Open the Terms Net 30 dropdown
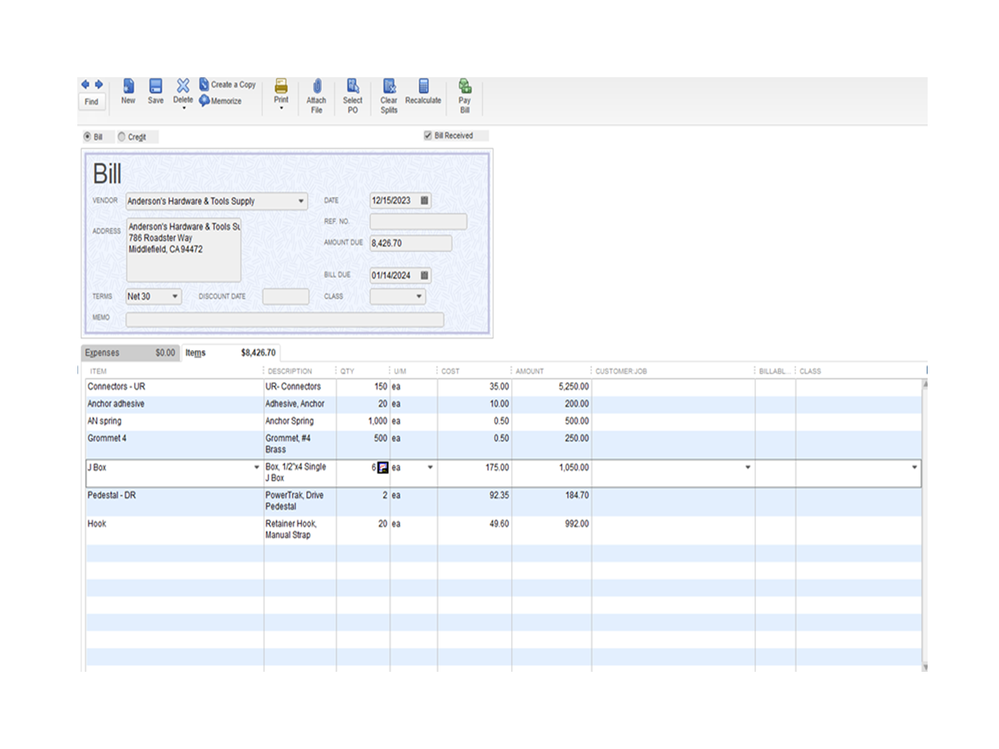 [x=175, y=297]
